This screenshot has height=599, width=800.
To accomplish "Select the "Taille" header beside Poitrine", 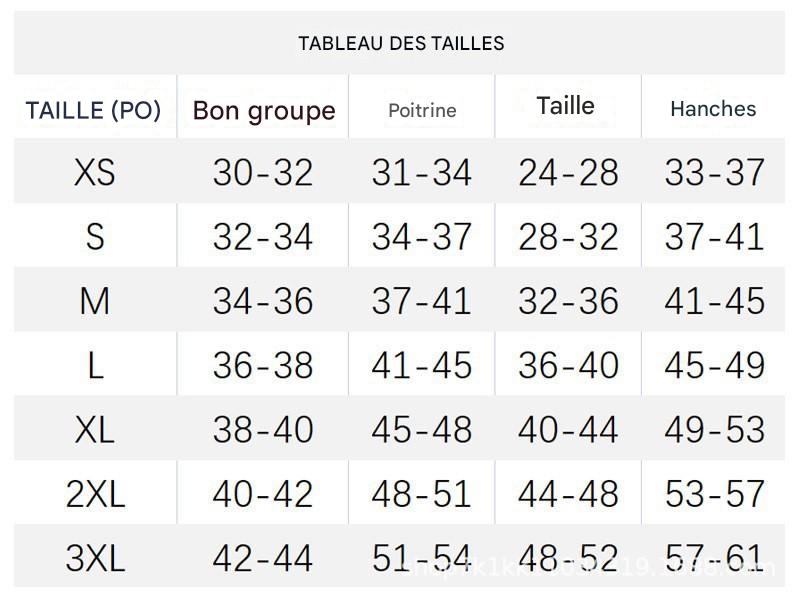I will click(565, 106).
